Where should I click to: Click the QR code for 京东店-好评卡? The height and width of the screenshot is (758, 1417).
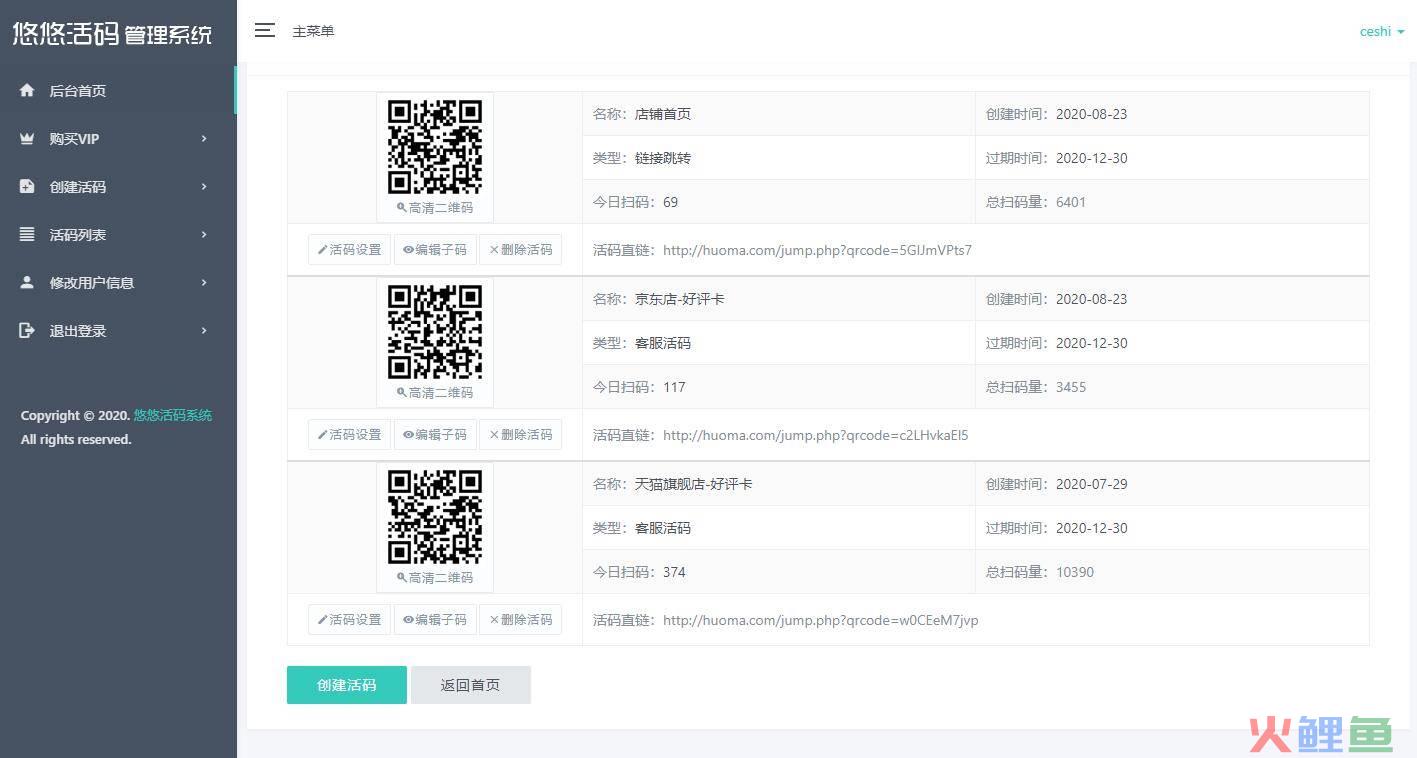click(x=435, y=332)
